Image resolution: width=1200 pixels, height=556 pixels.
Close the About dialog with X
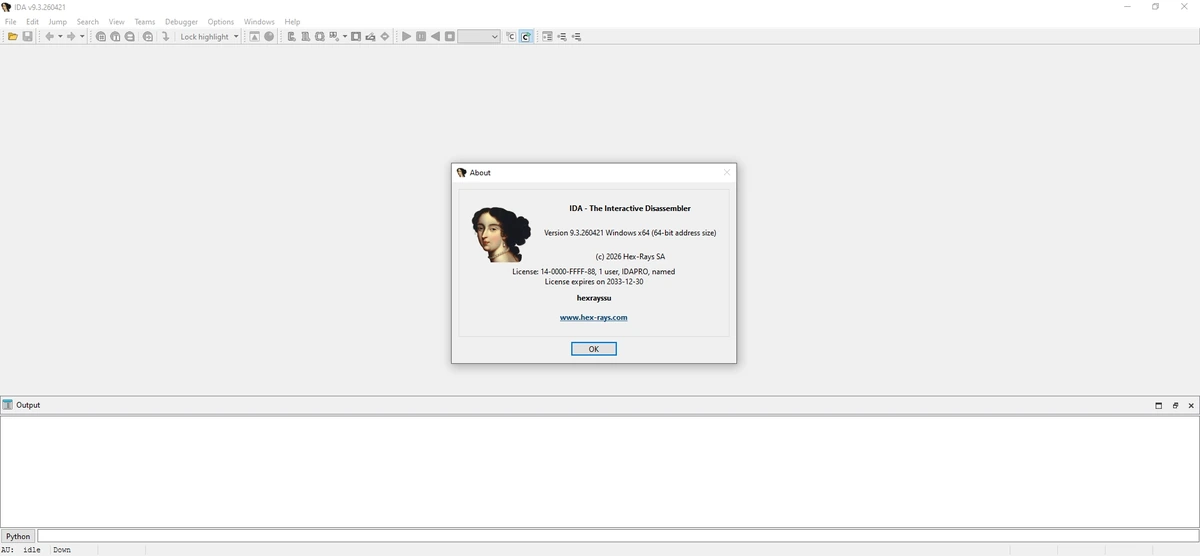726,172
